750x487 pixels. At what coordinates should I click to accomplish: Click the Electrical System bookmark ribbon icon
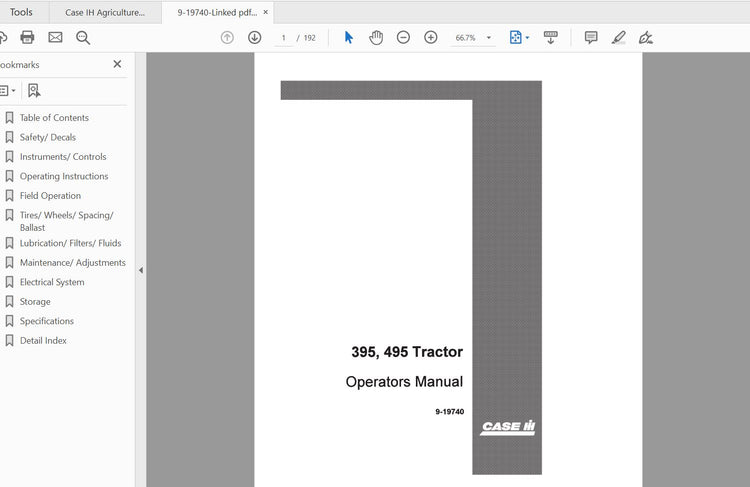[x=9, y=282]
